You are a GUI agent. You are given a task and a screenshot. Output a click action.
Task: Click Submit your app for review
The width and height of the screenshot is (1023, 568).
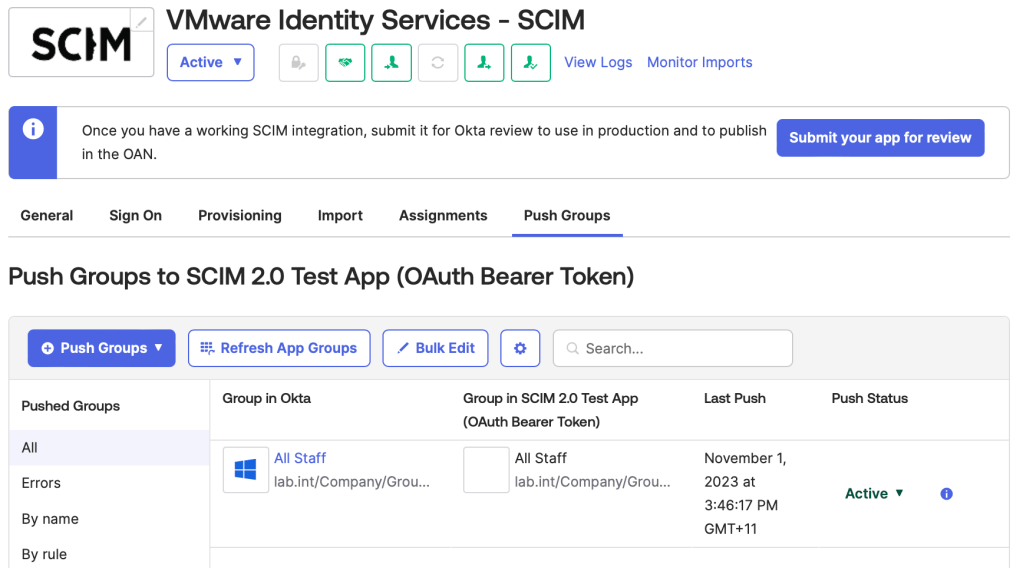coord(880,138)
